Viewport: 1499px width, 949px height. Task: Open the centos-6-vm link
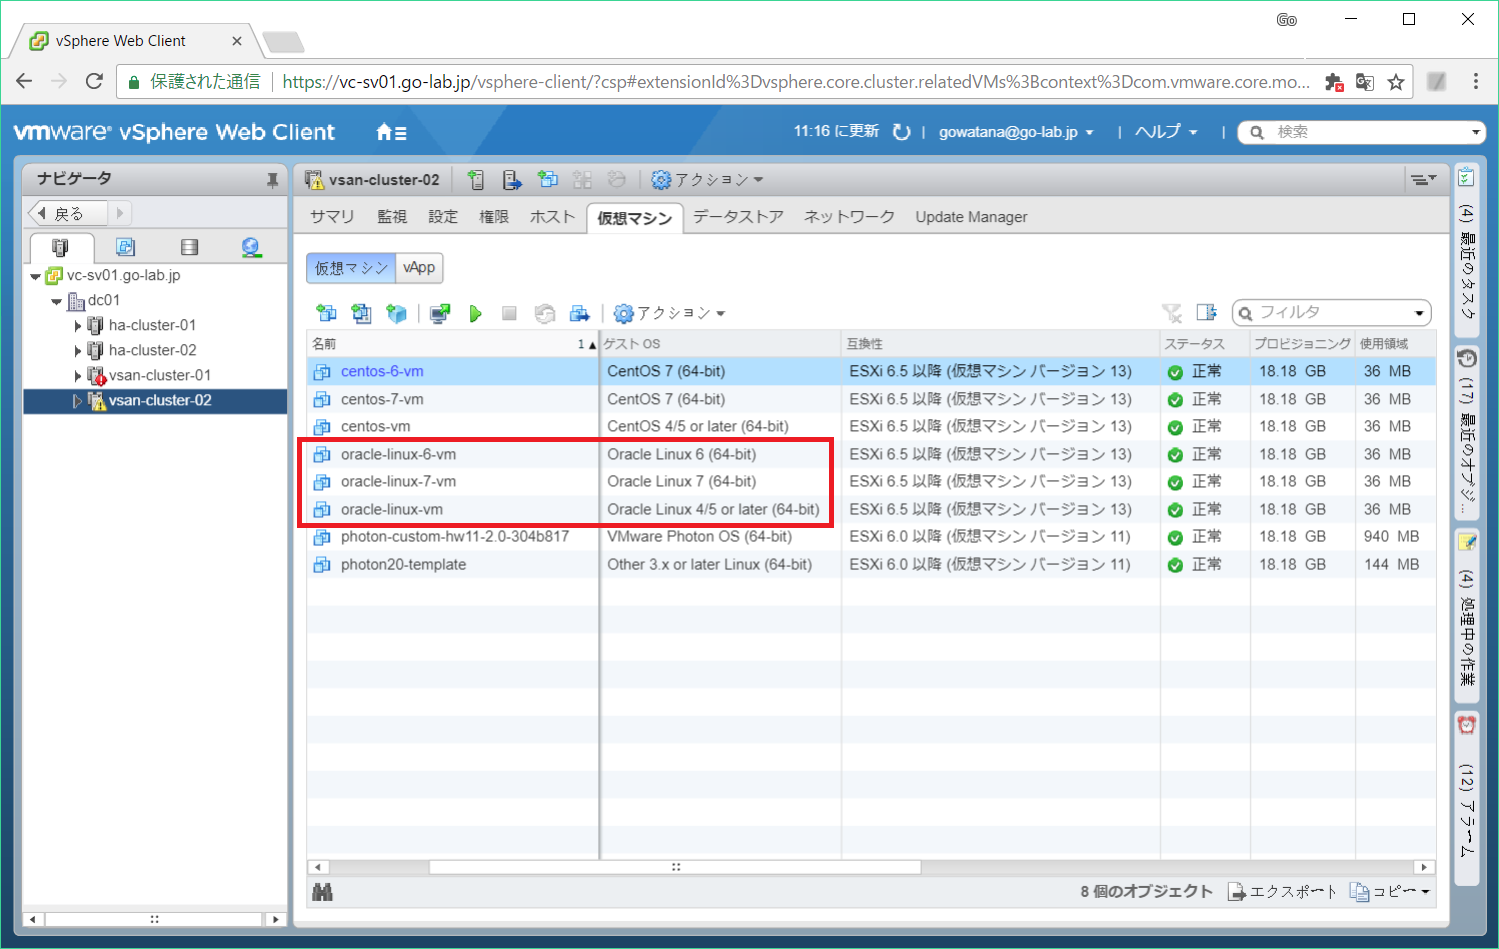coord(382,371)
